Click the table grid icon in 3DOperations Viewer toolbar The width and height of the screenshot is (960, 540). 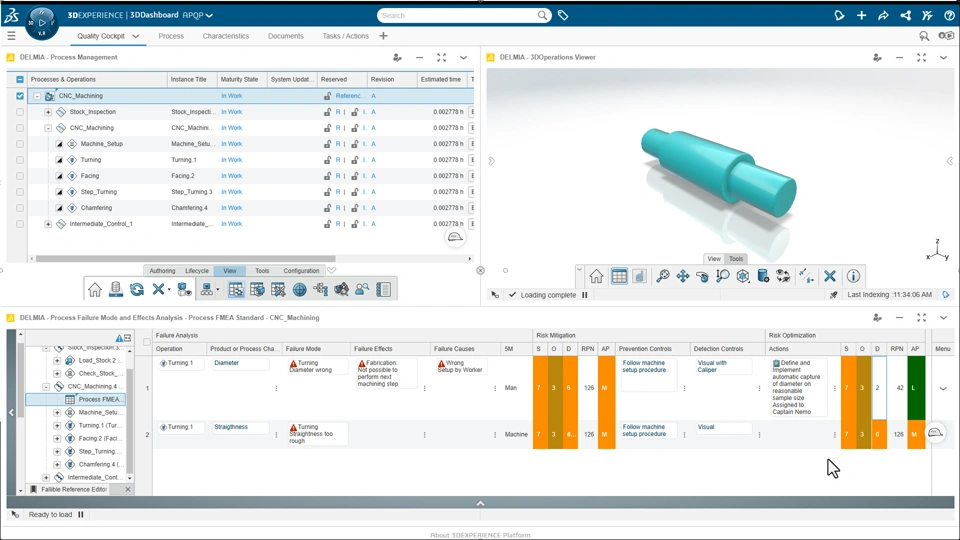(619, 276)
